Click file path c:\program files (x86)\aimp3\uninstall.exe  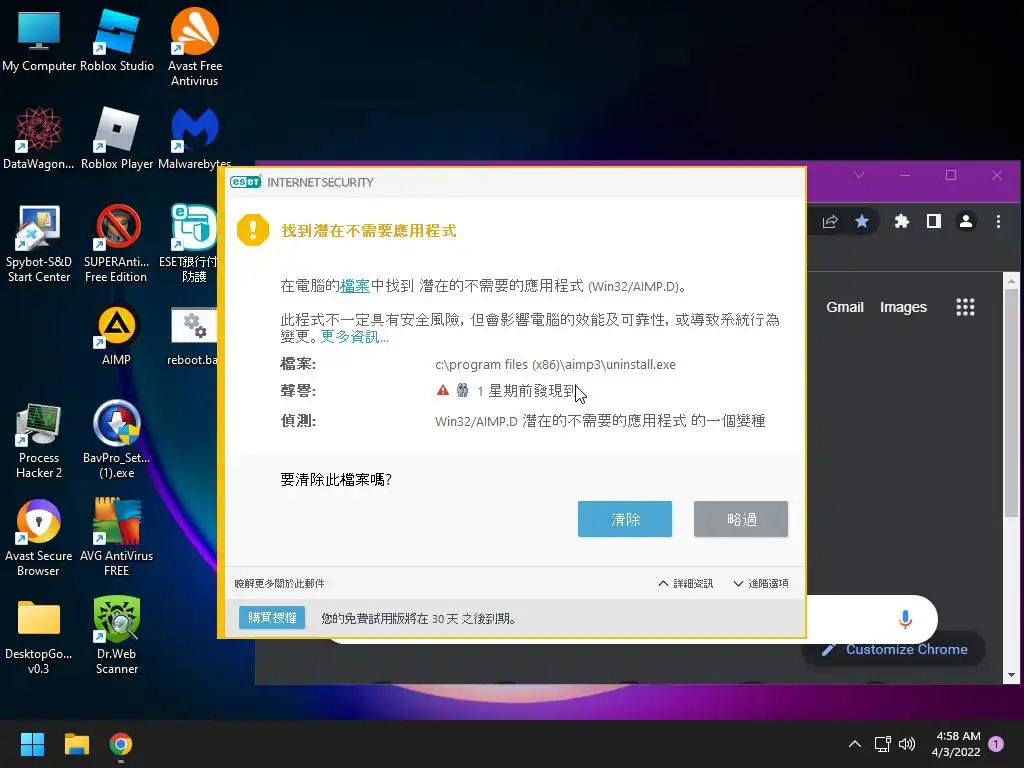pos(555,364)
